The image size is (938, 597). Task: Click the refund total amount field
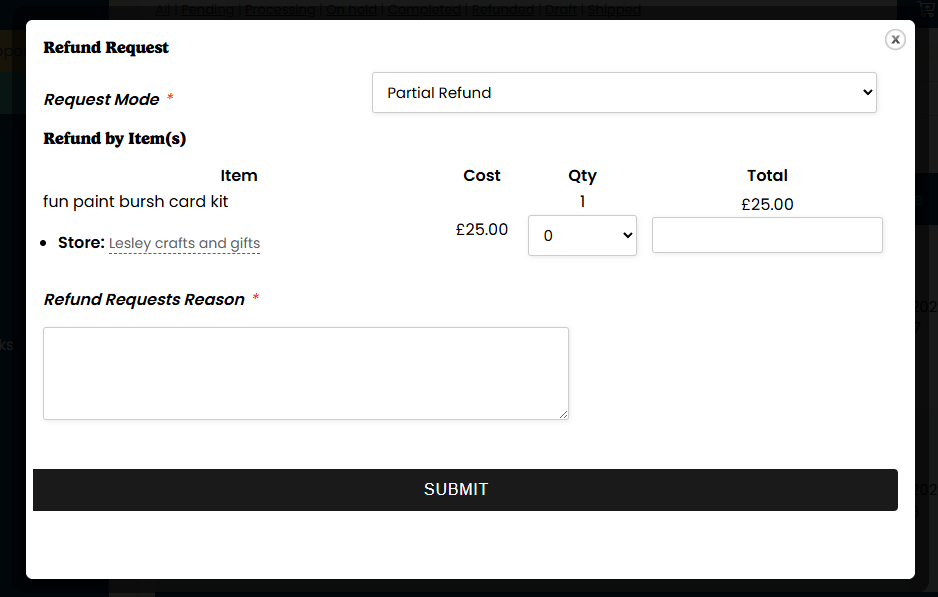767,235
